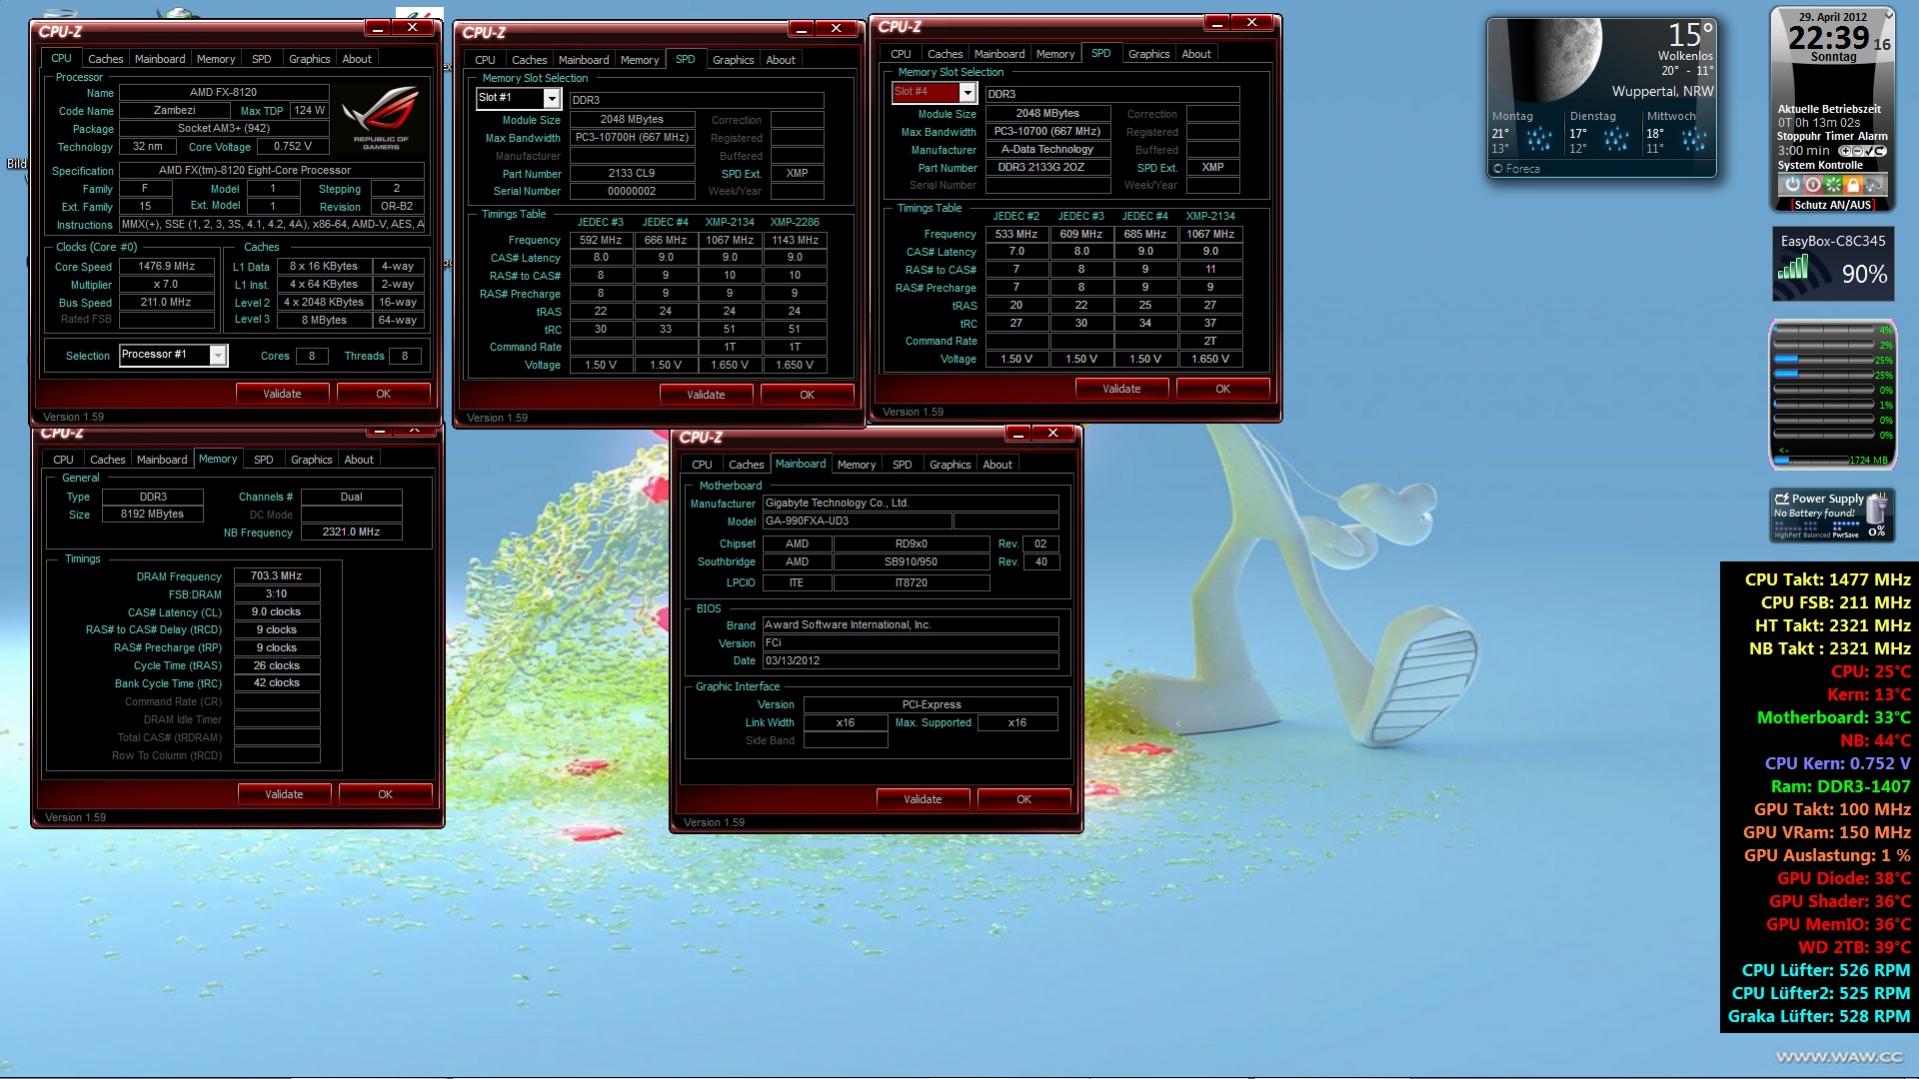Click the reset arrow icon in the timer controls
This screenshot has width=1919, height=1079.
point(1881,151)
